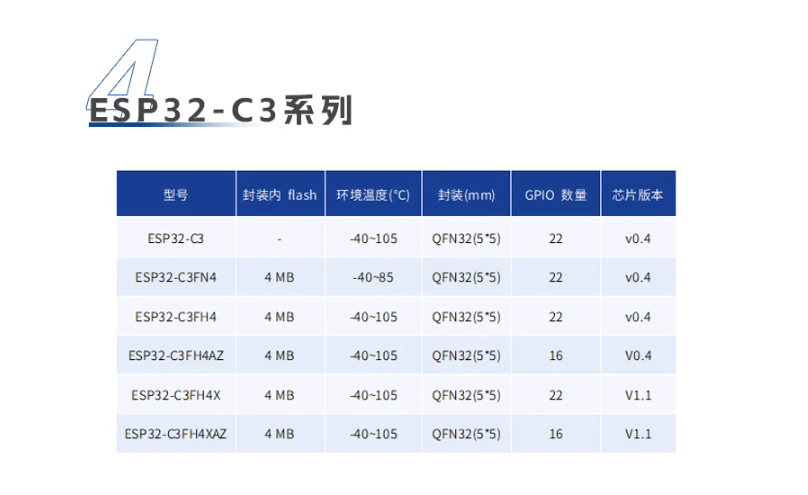This screenshot has width=808, height=495.
Task: Click GPIO count 22 in ESP32-C3FH4 row
Action: [556, 317]
